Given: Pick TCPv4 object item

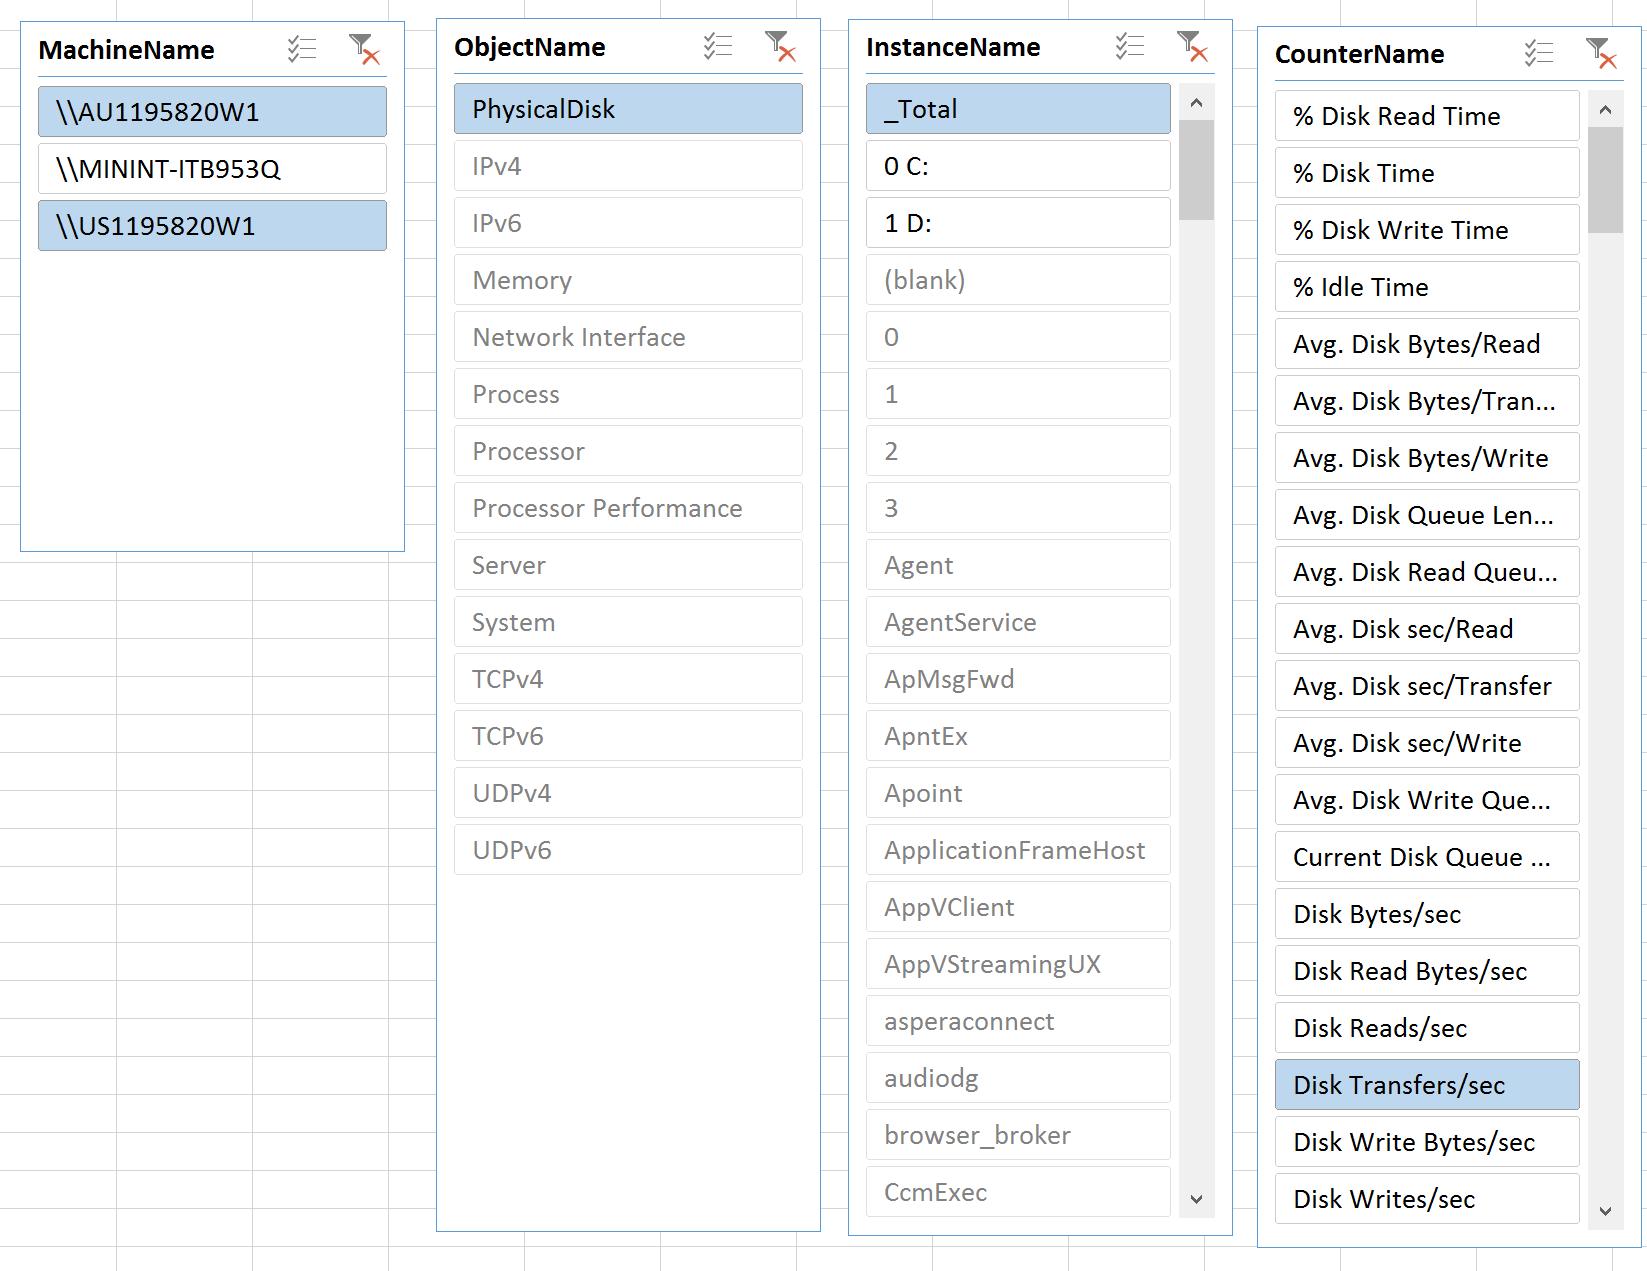Looking at the screenshot, I should pyautogui.click(x=628, y=678).
